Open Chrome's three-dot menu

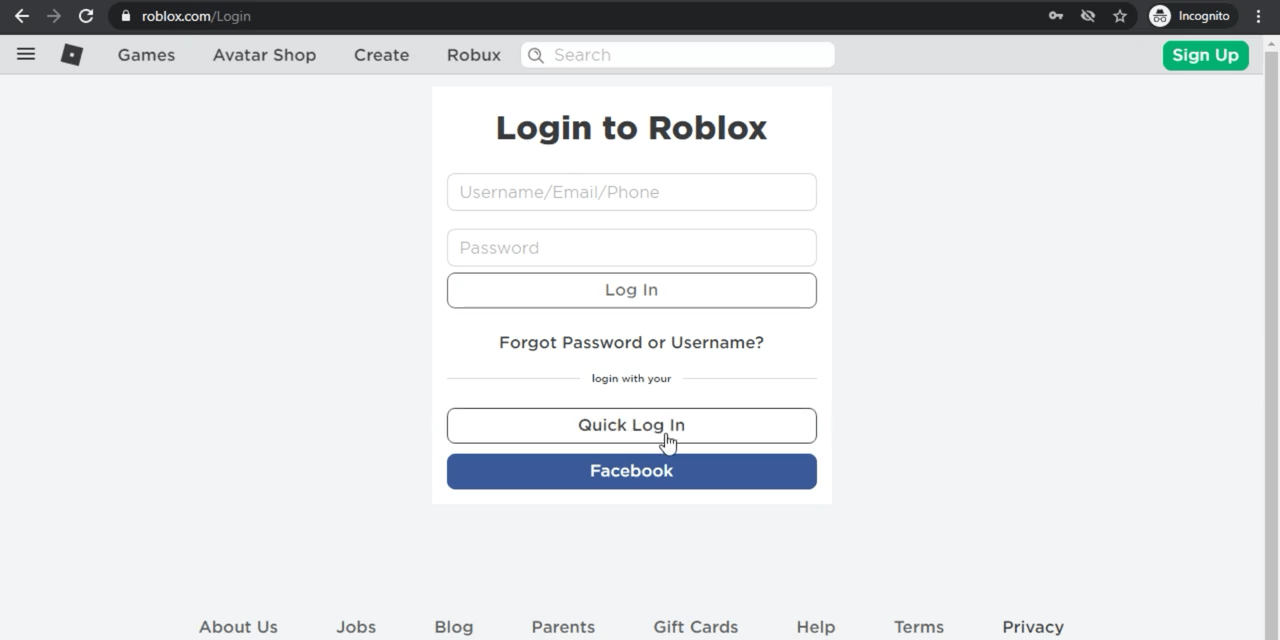(x=1258, y=16)
